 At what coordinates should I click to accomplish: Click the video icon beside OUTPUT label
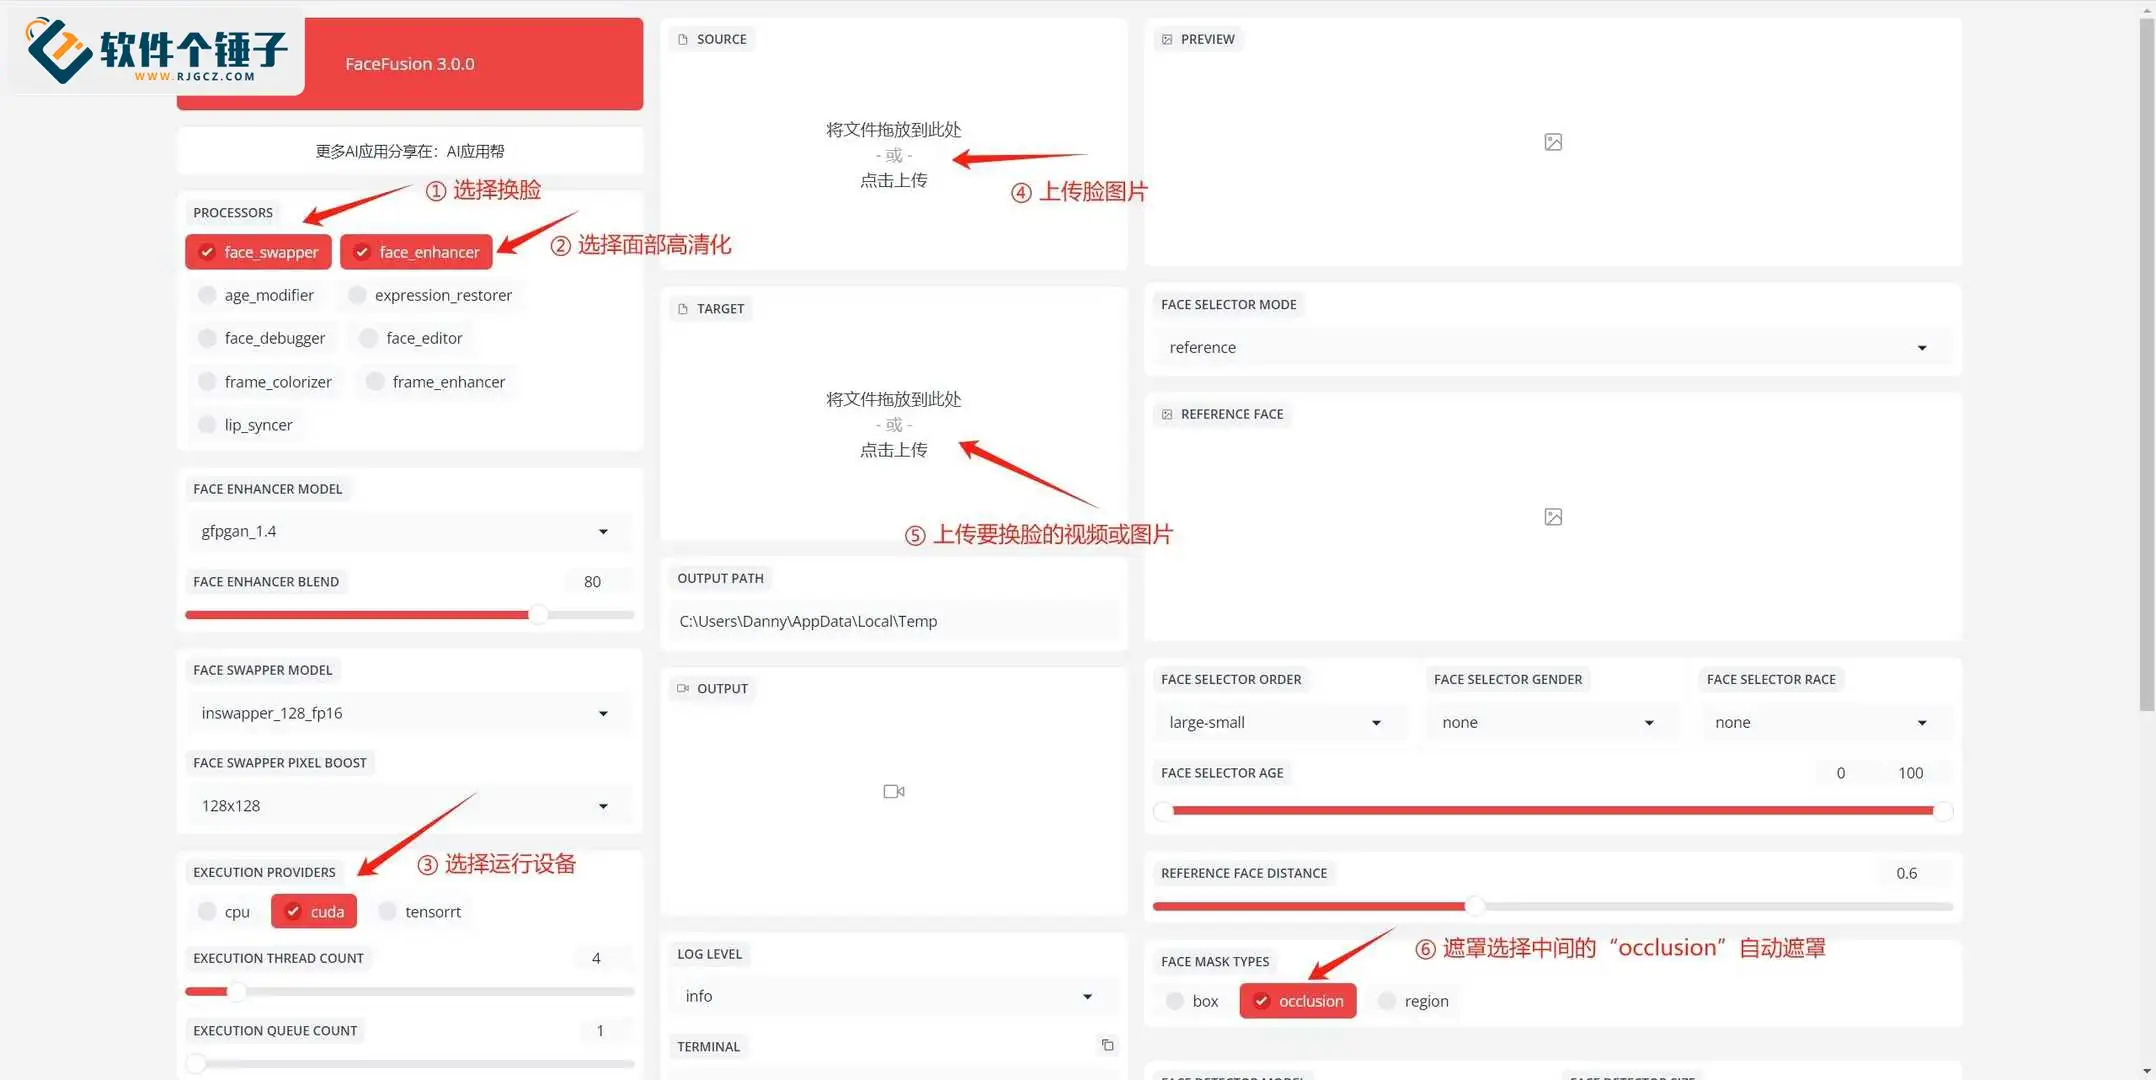click(x=683, y=688)
